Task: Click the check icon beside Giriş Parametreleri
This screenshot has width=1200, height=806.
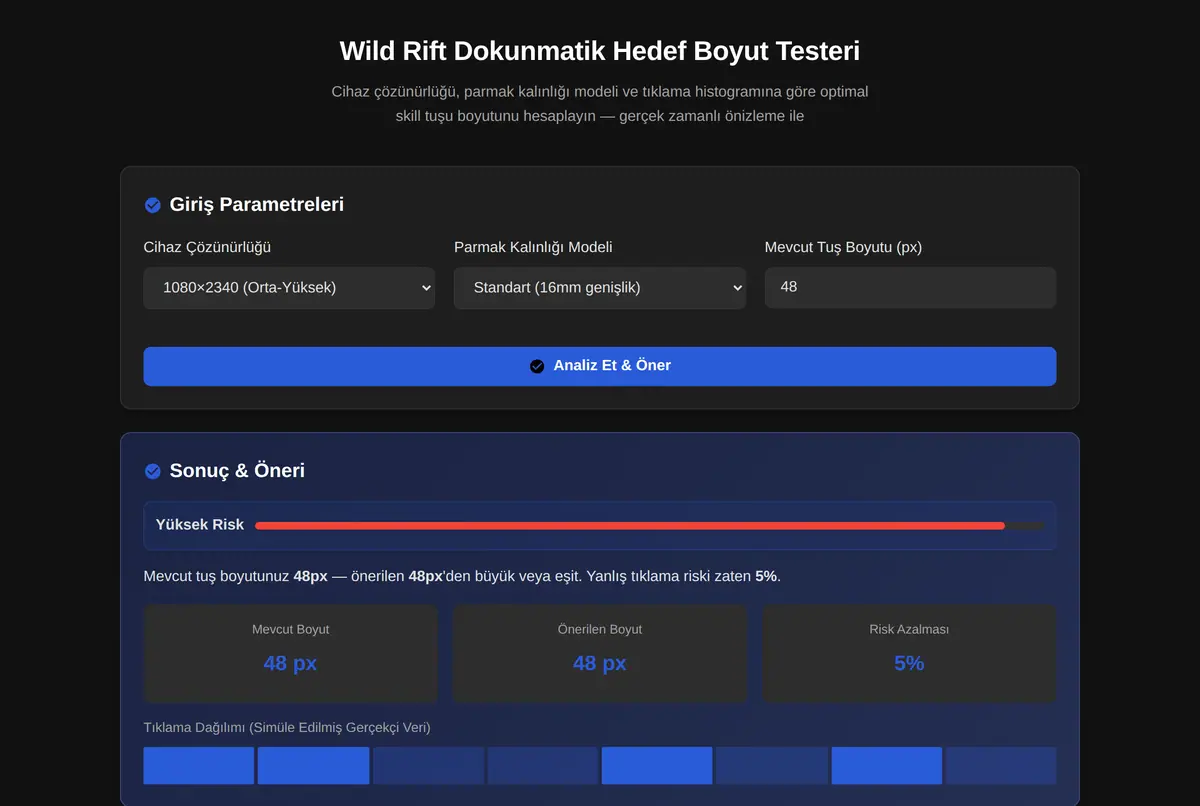Action: tap(153, 205)
